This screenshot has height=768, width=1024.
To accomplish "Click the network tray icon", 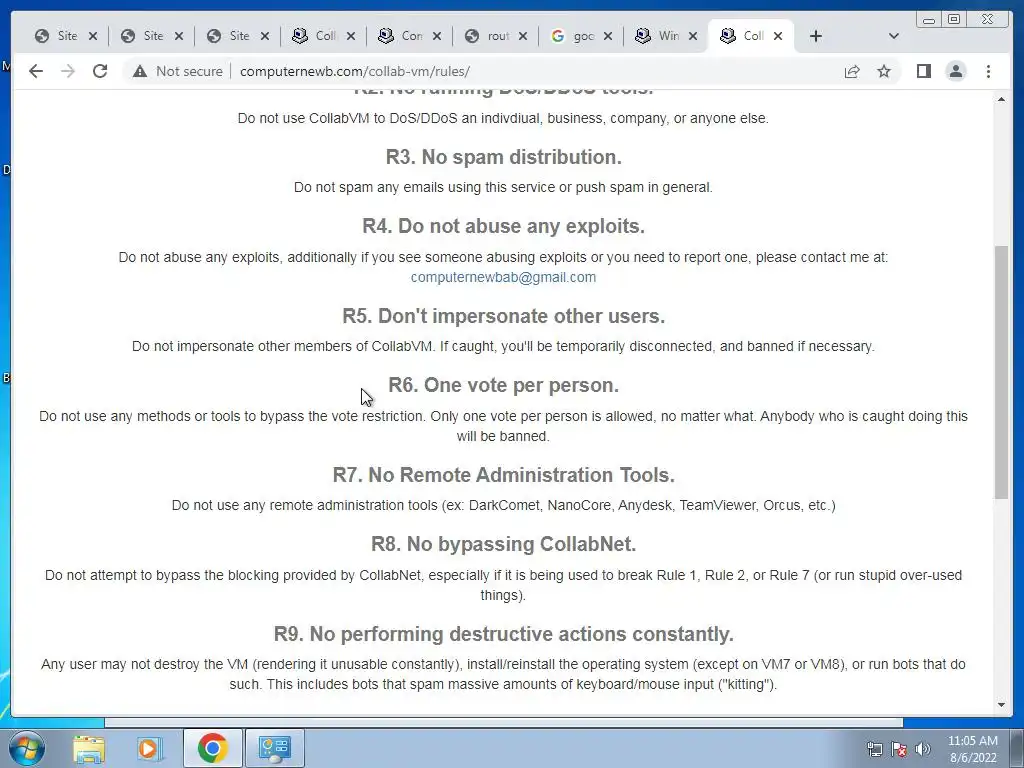I will tap(874, 749).
